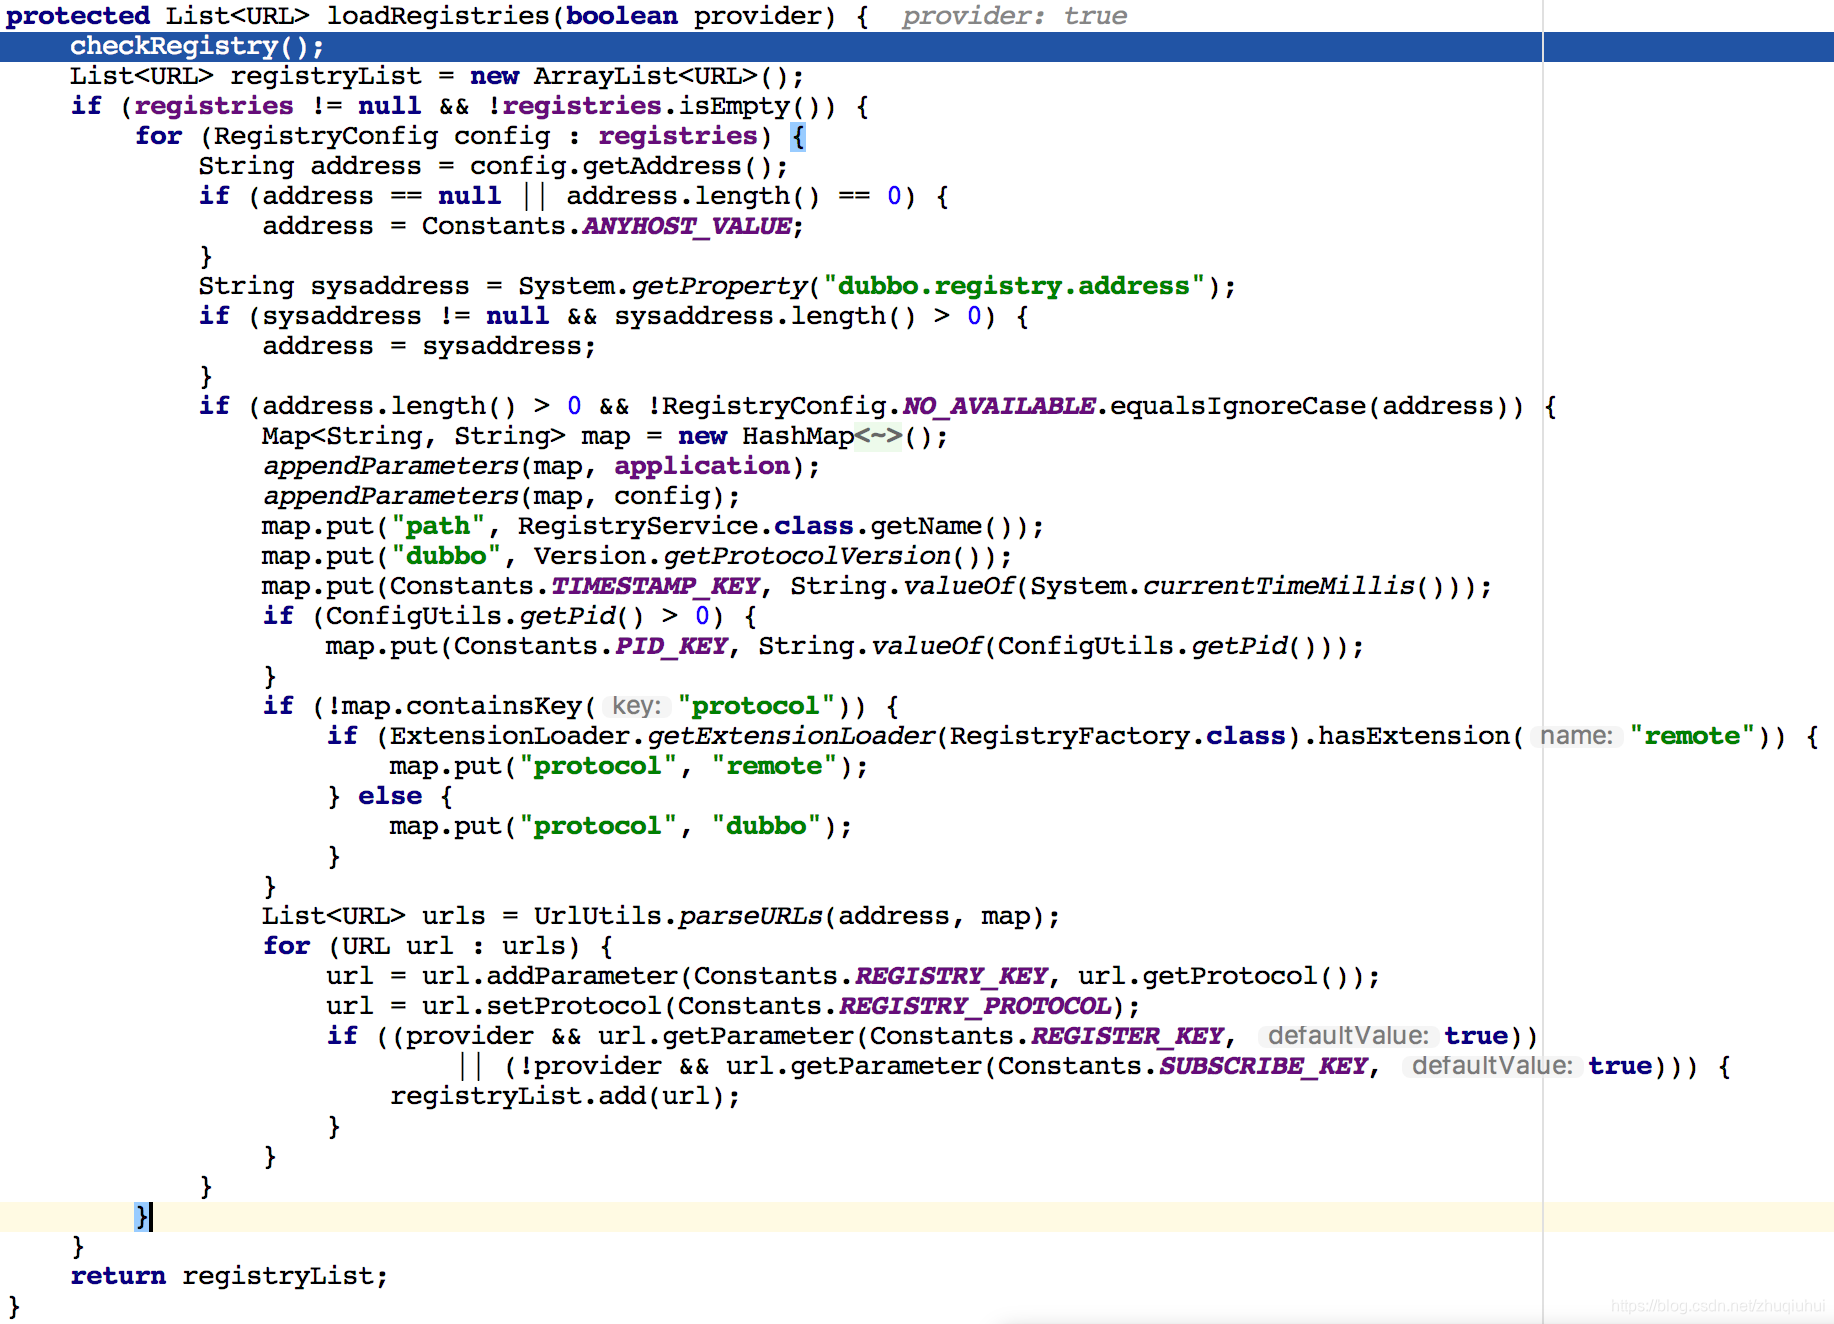
Task: Click the RegistryService.class reference
Action: pos(686,526)
